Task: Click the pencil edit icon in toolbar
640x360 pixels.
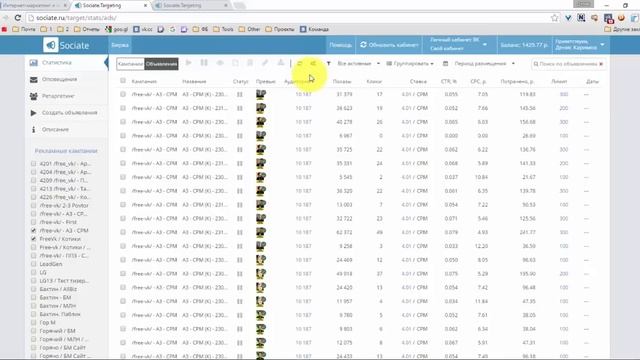Action: [x=265, y=63]
